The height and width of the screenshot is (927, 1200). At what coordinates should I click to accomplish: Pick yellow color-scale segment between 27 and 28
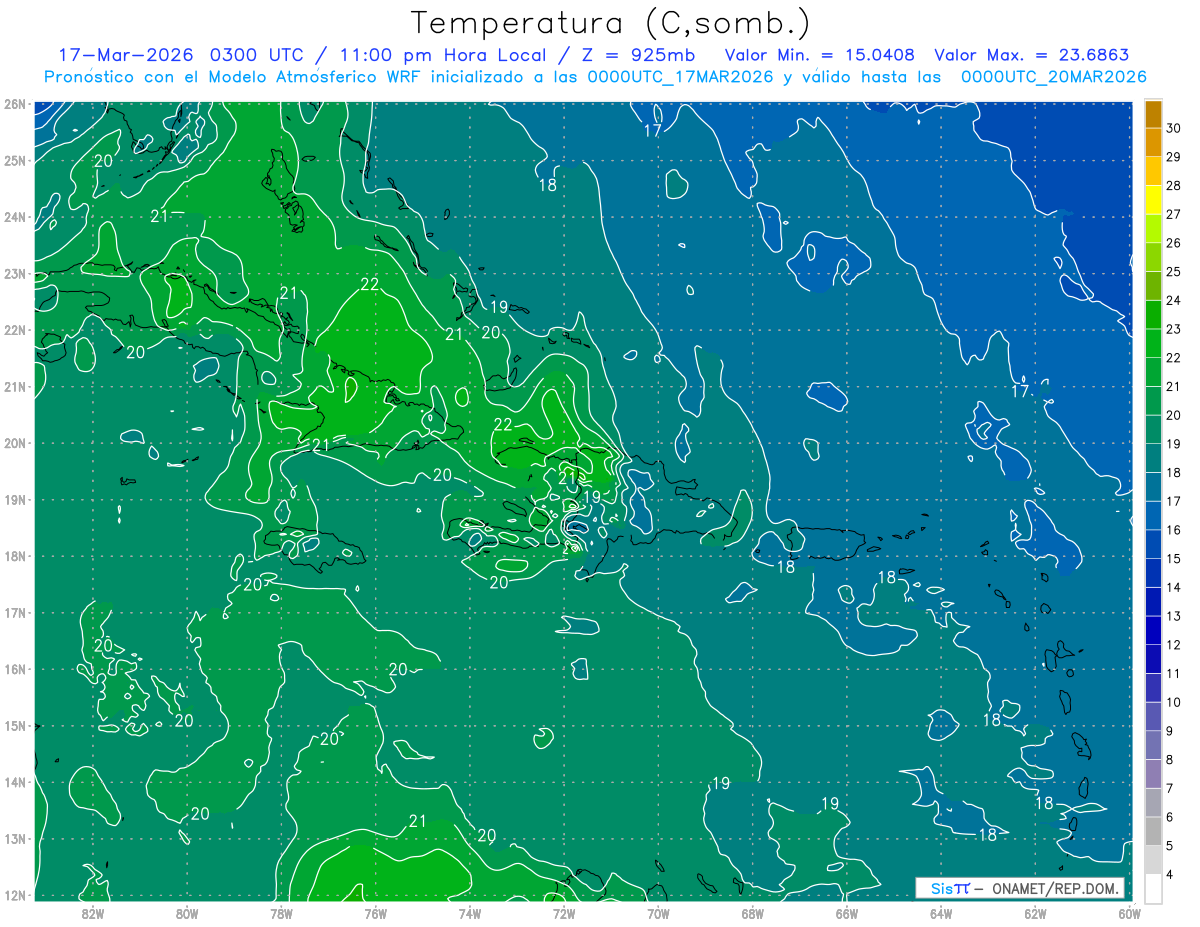1154,200
